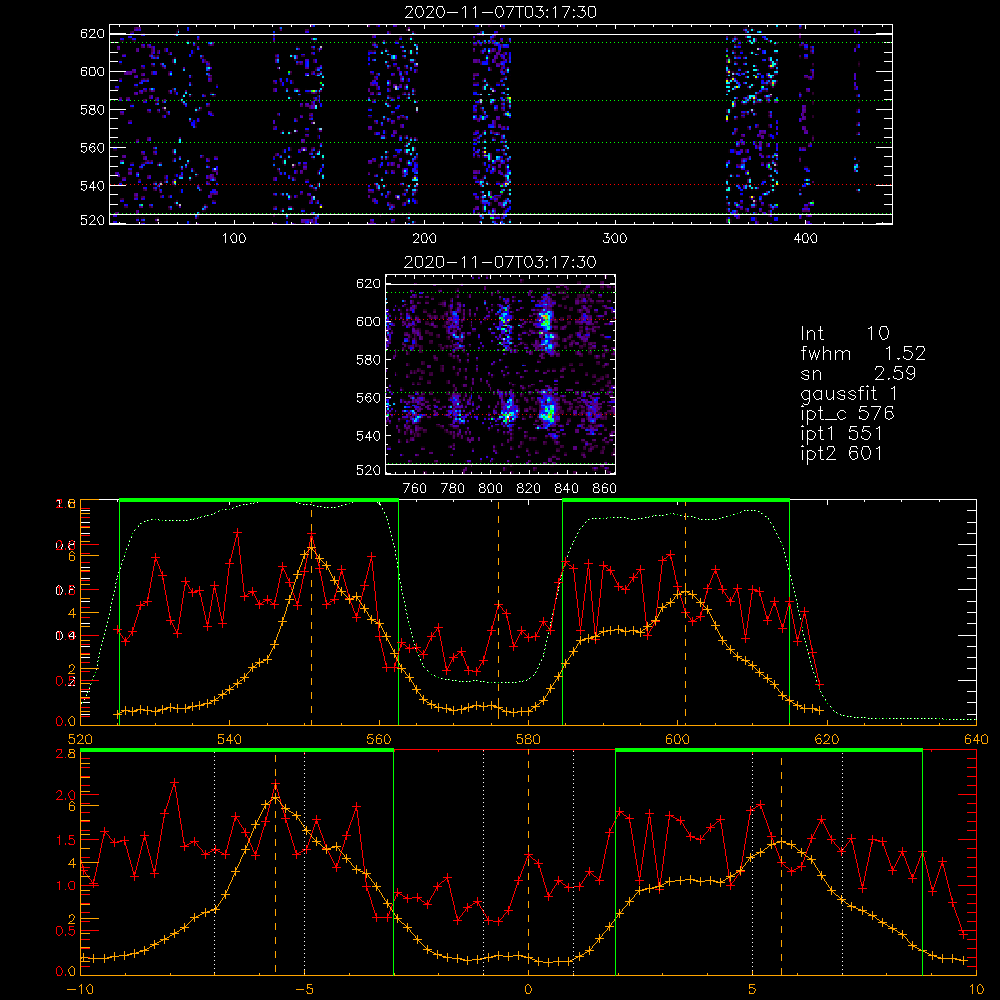Click axis label 600 on third plot x-axis

677,740
